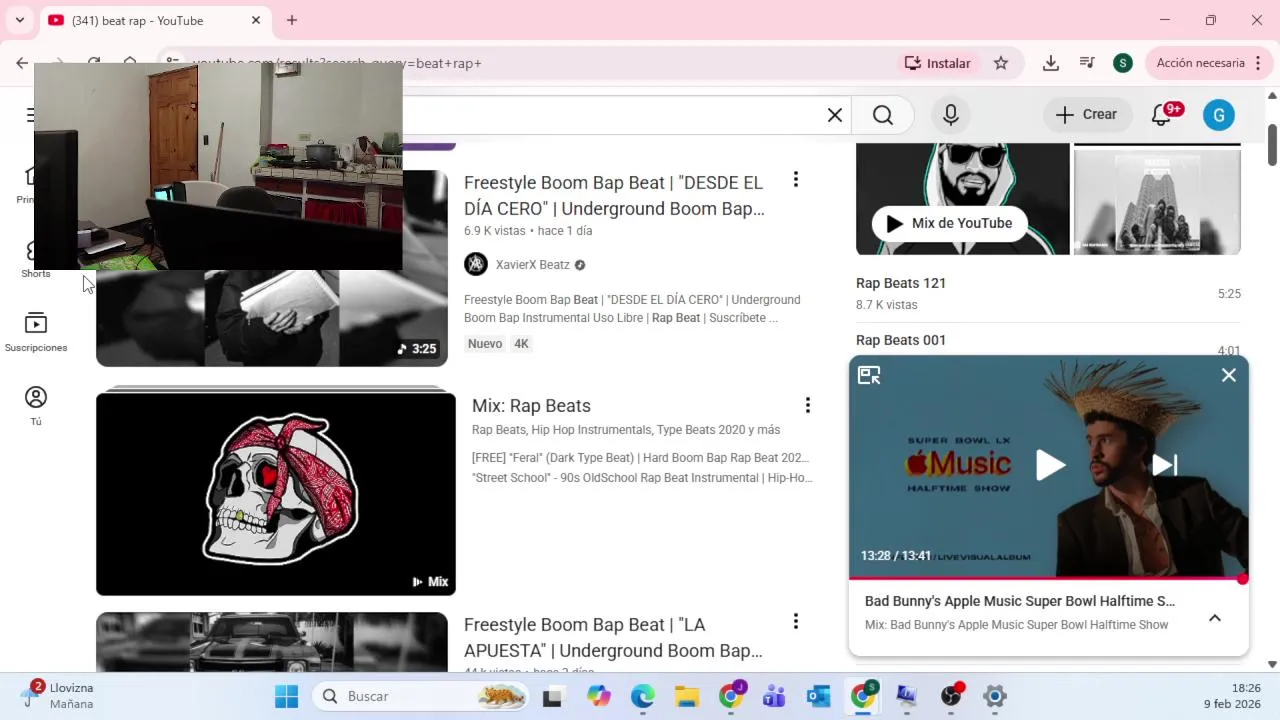This screenshot has height=720, width=1280.
Task: Click the search magnifier button
Action: (883, 115)
